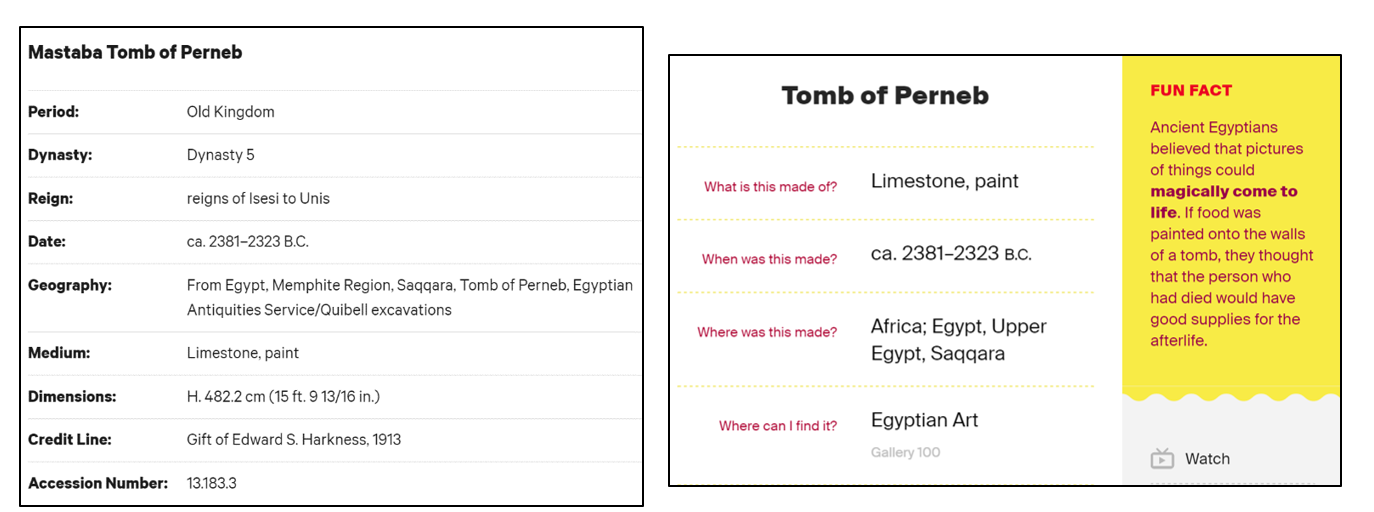This screenshot has height=512, width=1374.
Task: Select the Gift of Edward S. Harkness credit line
Action: (294, 439)
